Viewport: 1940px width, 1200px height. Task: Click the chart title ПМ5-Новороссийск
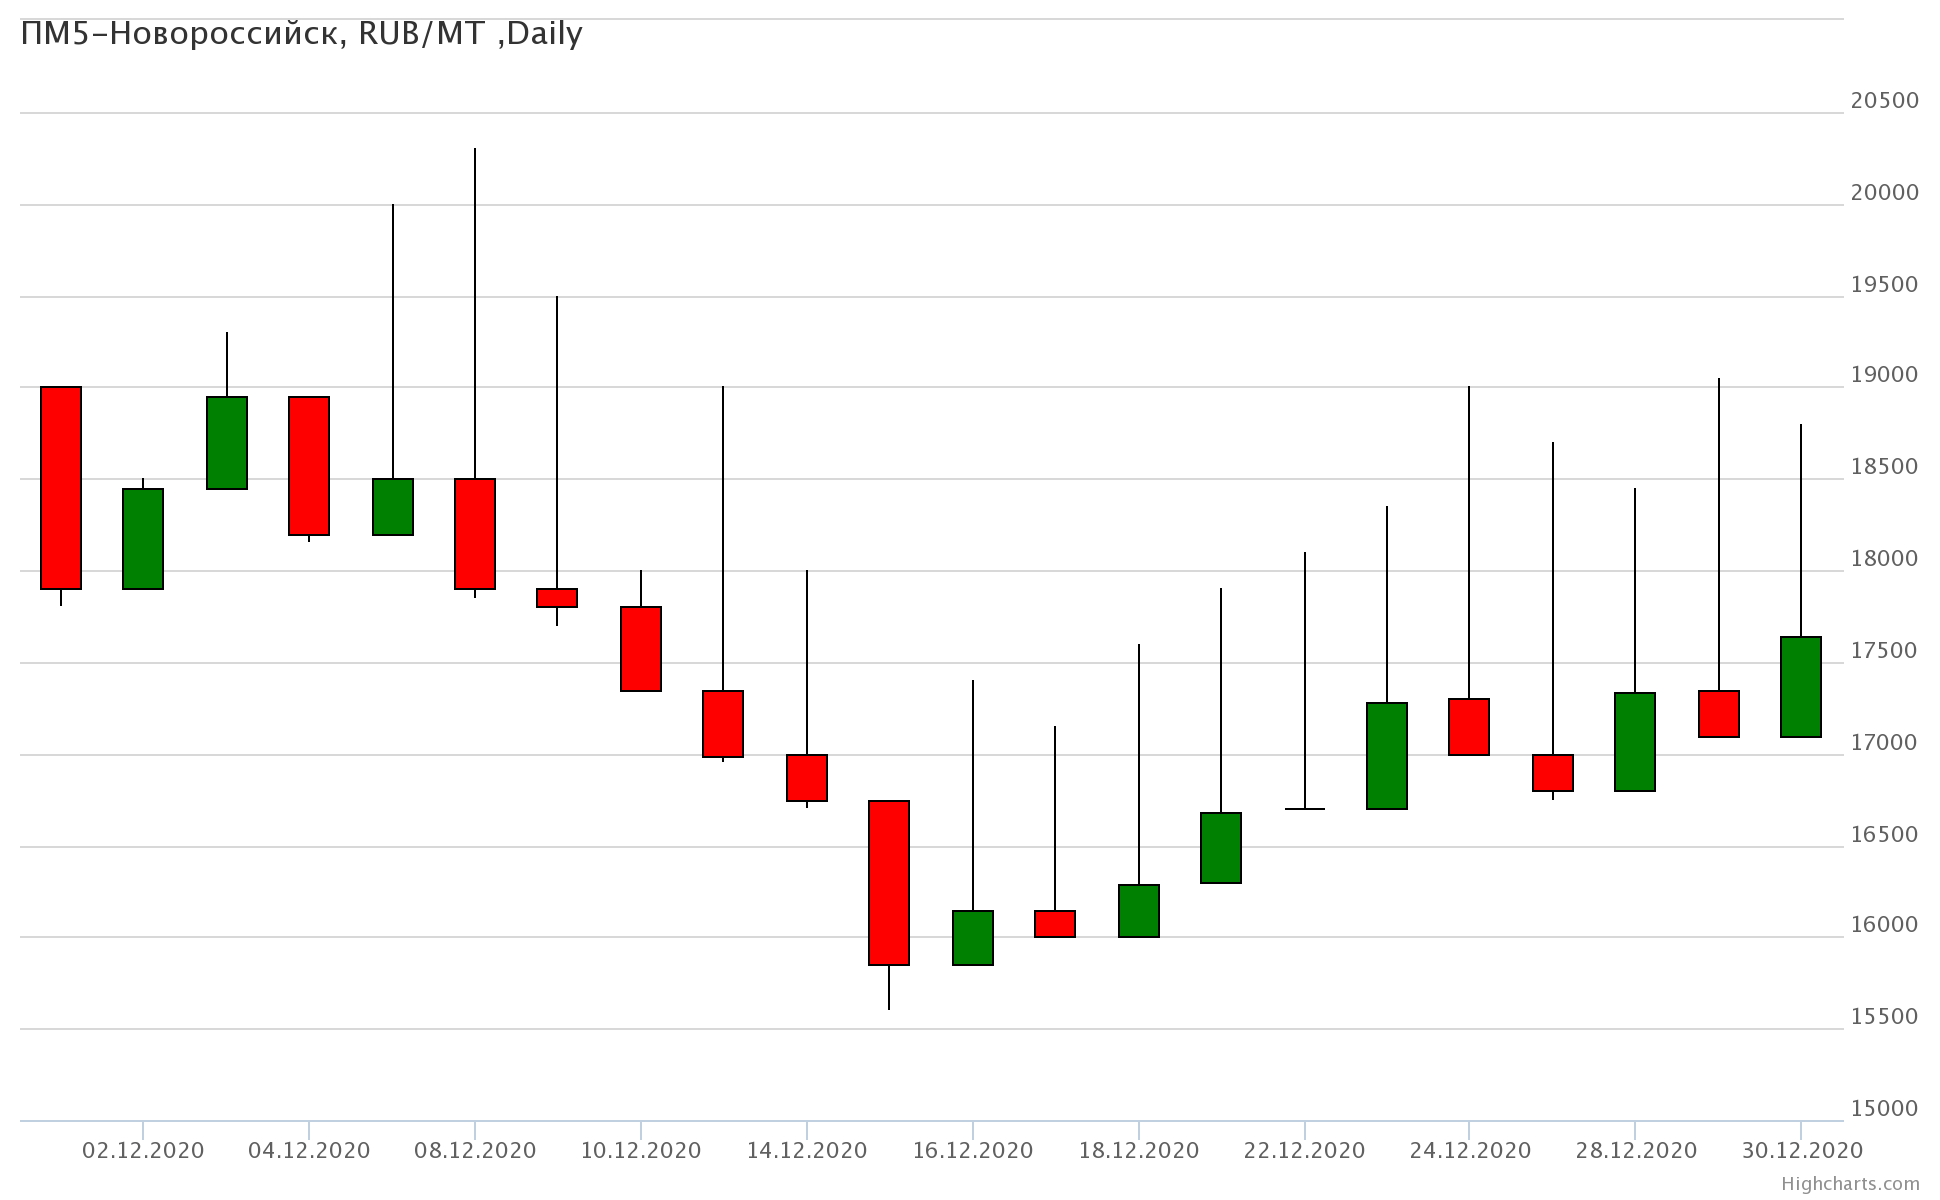click(x=300, y=34)
